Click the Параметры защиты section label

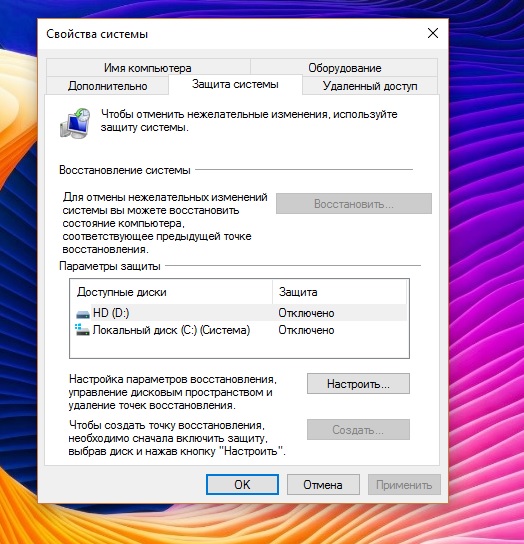(x=110, y=266)
